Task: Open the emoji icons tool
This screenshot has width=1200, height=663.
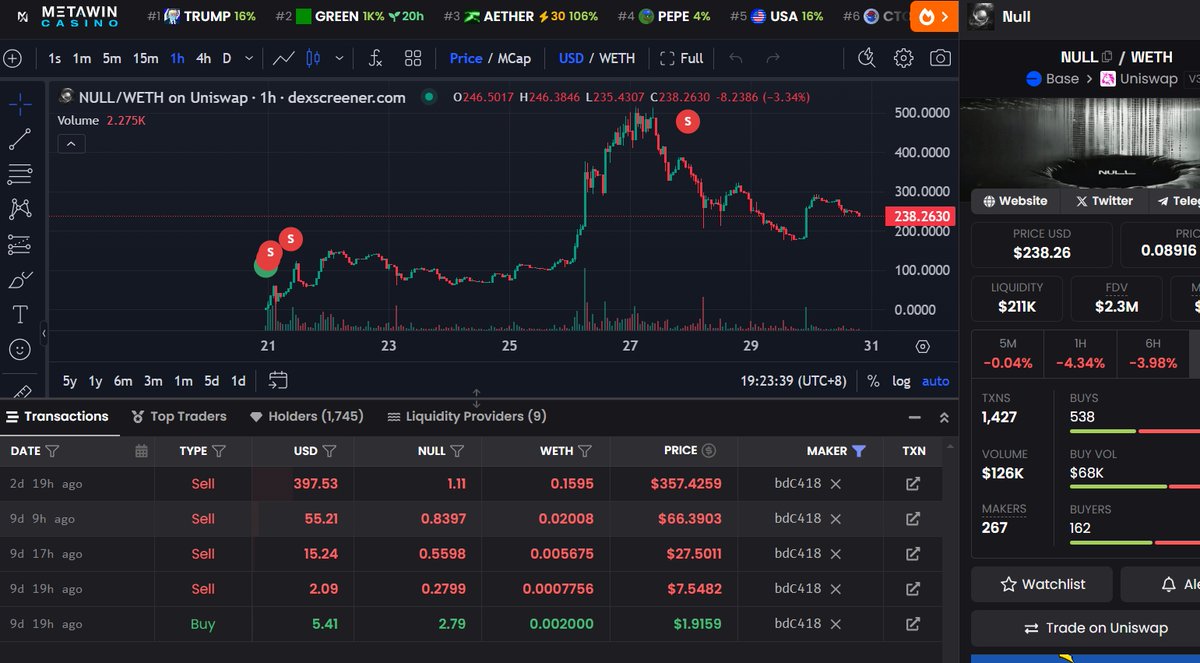Action: 20,350
